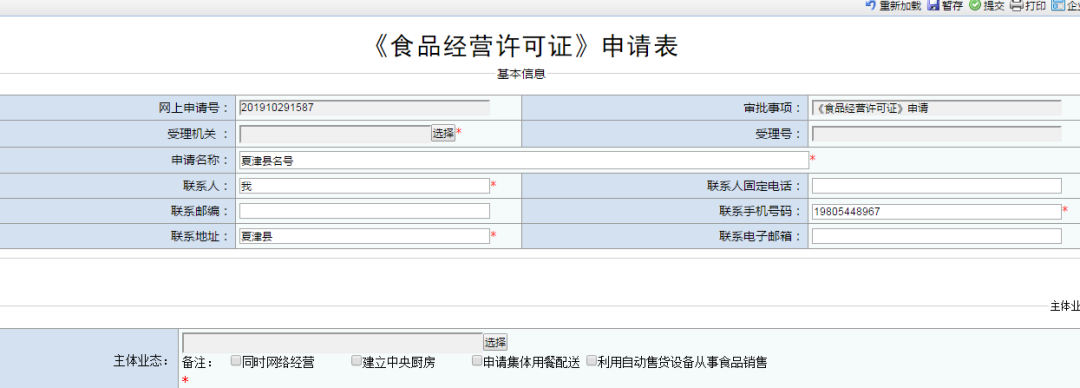Tick the 申请集体用餐配送 checkbox
Viewport: 1080px width, 388px height.
click(x=477, y=360)
